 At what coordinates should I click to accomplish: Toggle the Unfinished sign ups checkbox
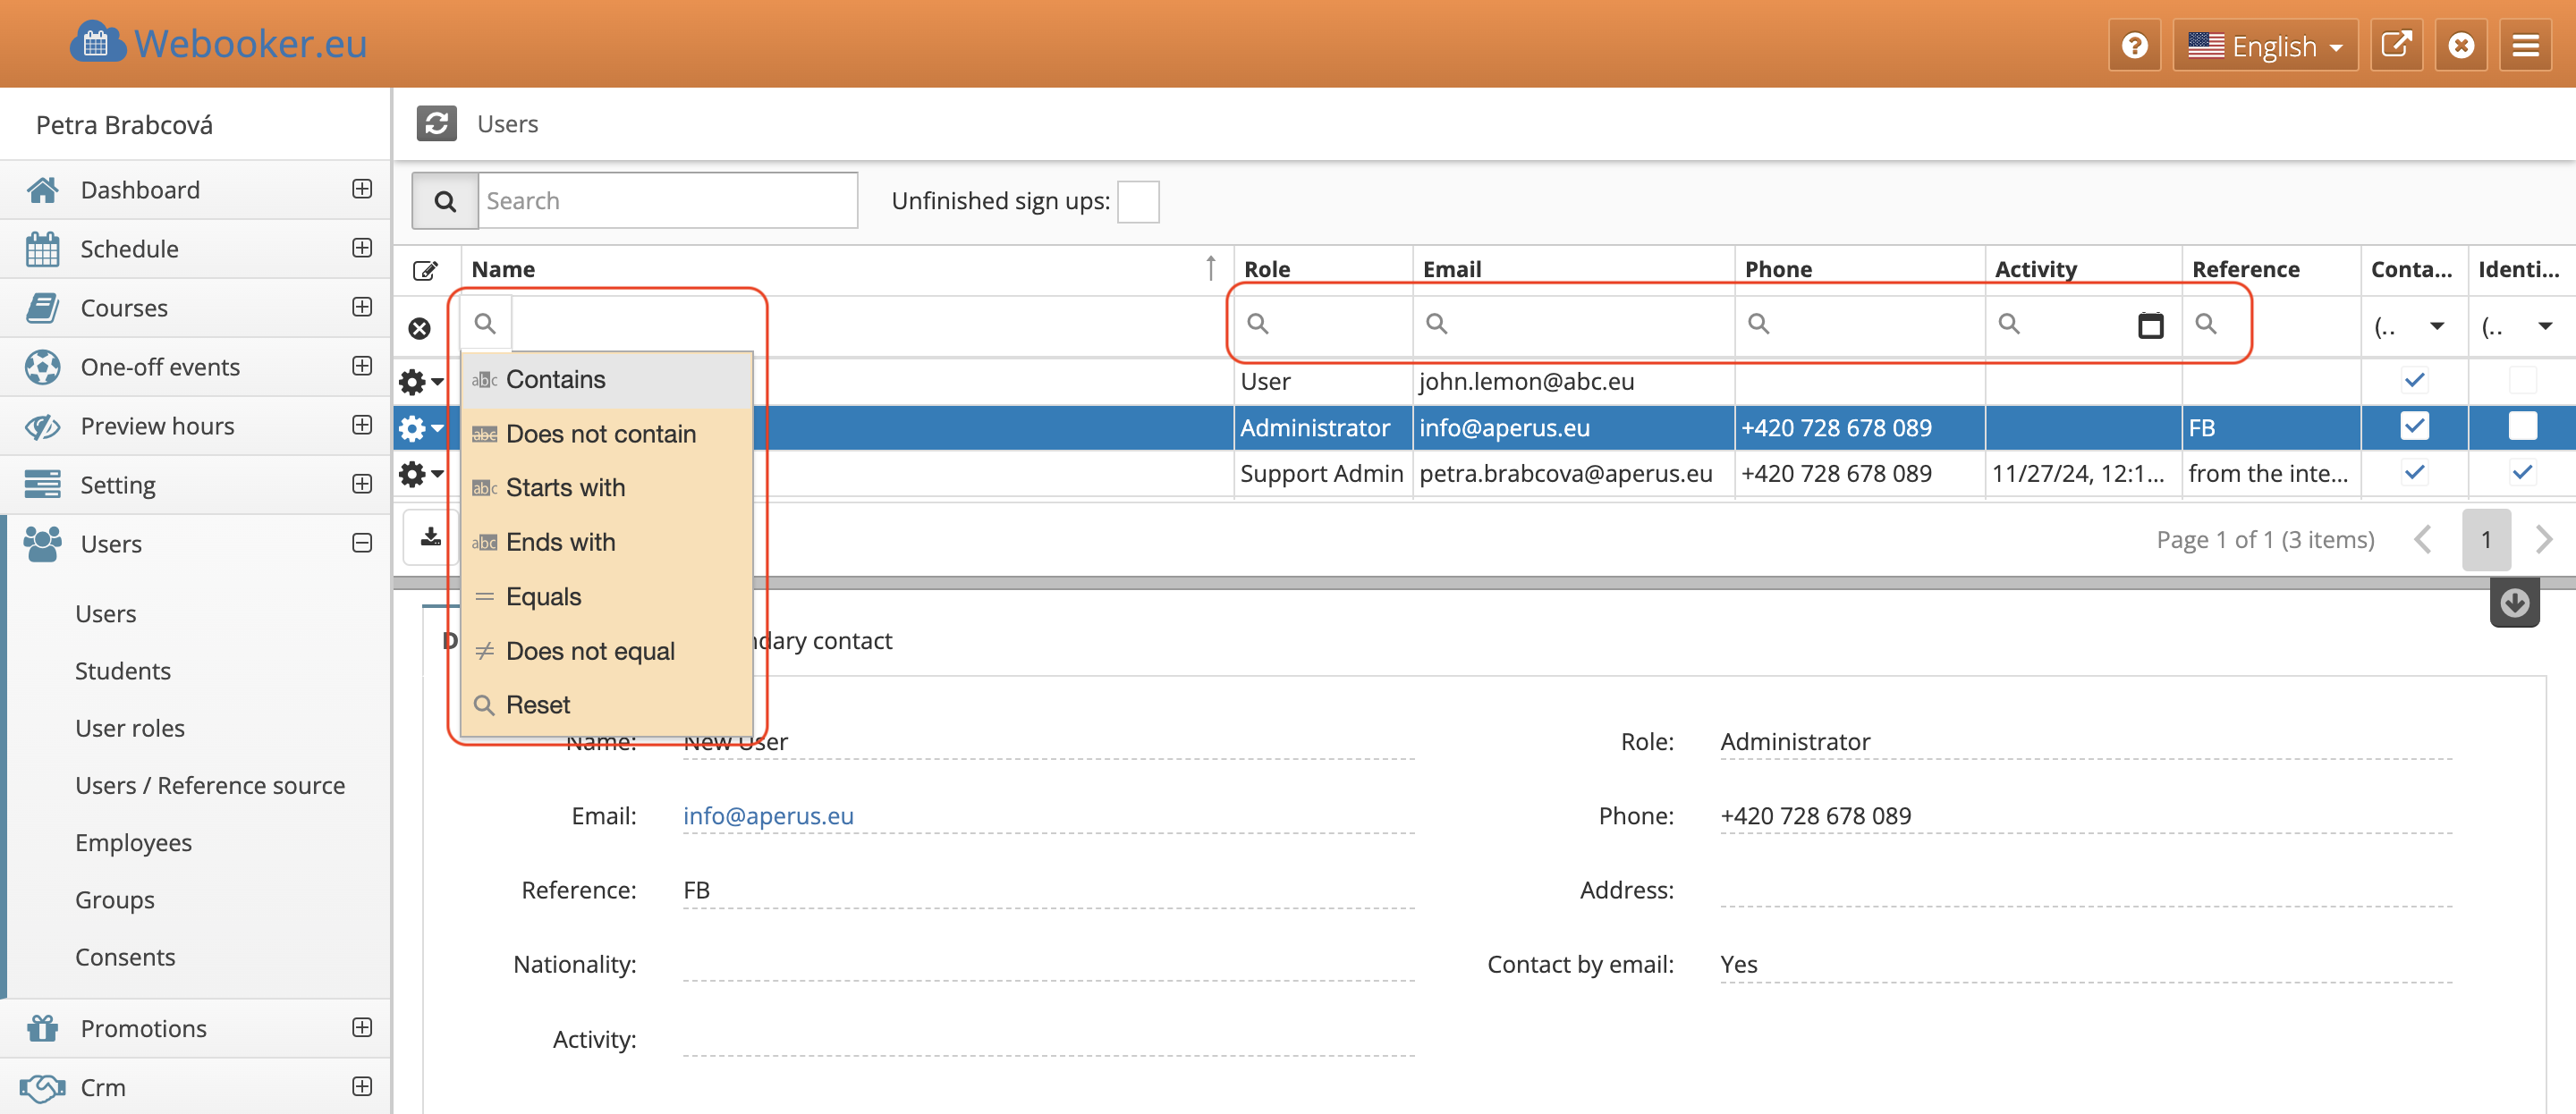pyautogui.click(x=1137, y=202)
